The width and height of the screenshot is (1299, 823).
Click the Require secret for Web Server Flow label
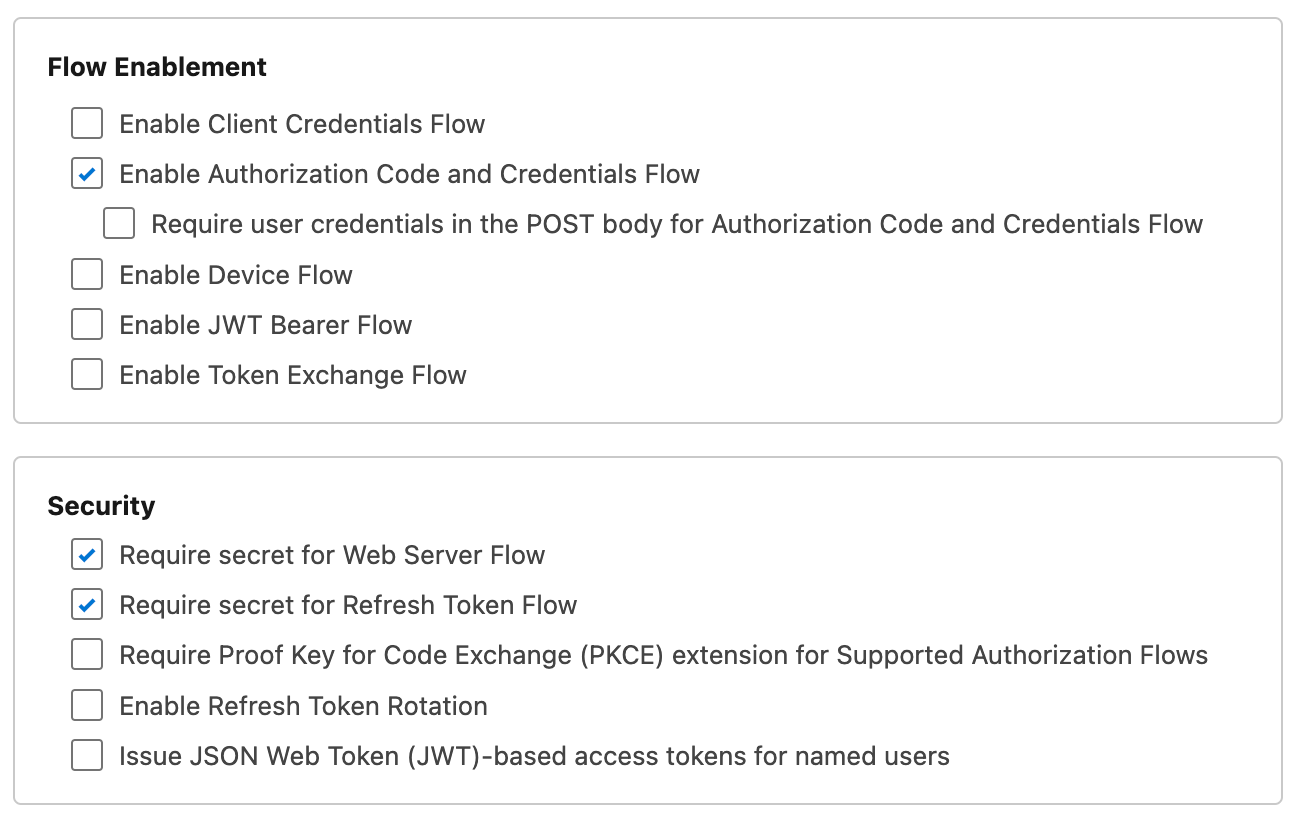[x=331, y=554]
